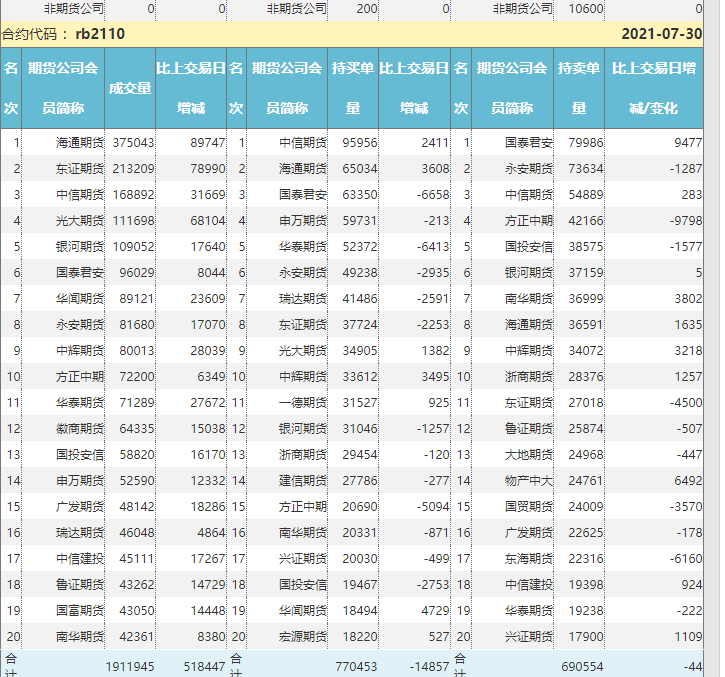The image size is (725, 677).
Task: Click 广发期货 volume 48142
Action: pyautogui.click(x=136, y=507)
